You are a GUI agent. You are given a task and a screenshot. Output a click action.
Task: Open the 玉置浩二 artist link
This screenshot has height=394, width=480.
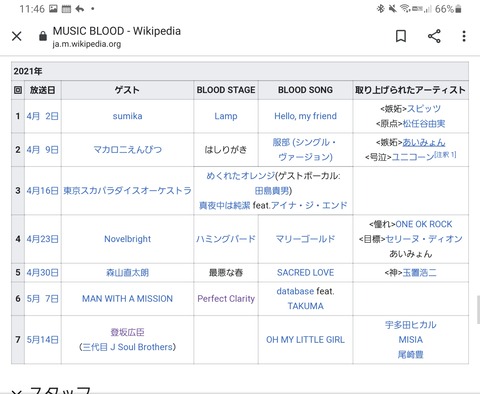pos(419,273)
